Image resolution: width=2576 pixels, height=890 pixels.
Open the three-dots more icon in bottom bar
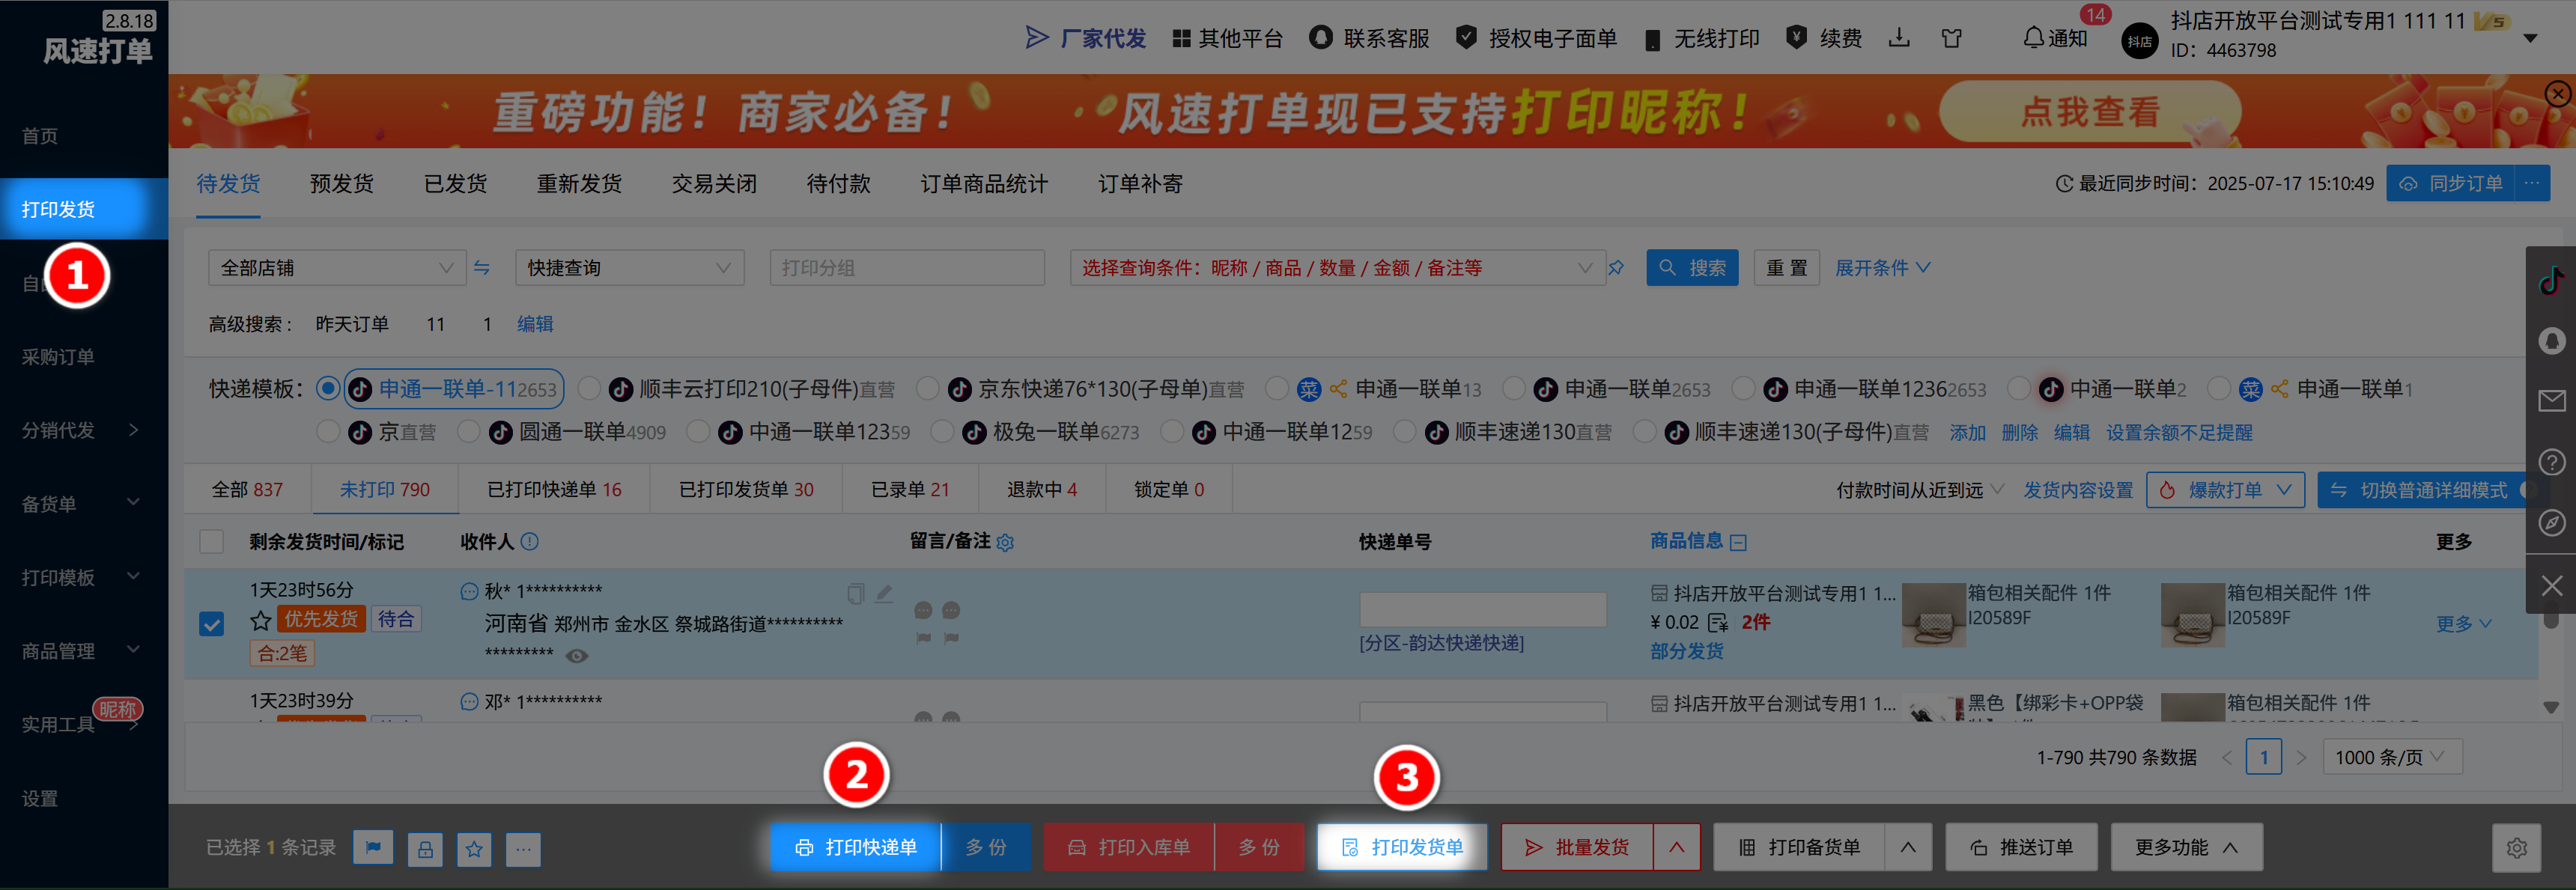523,848
